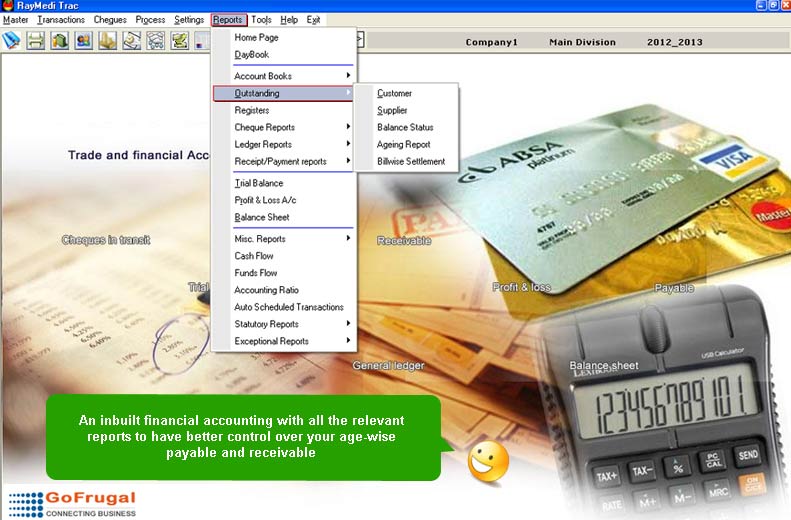Click the people group toolbar icon
Screen dimensions: 791x520
(x=84, y=40)
